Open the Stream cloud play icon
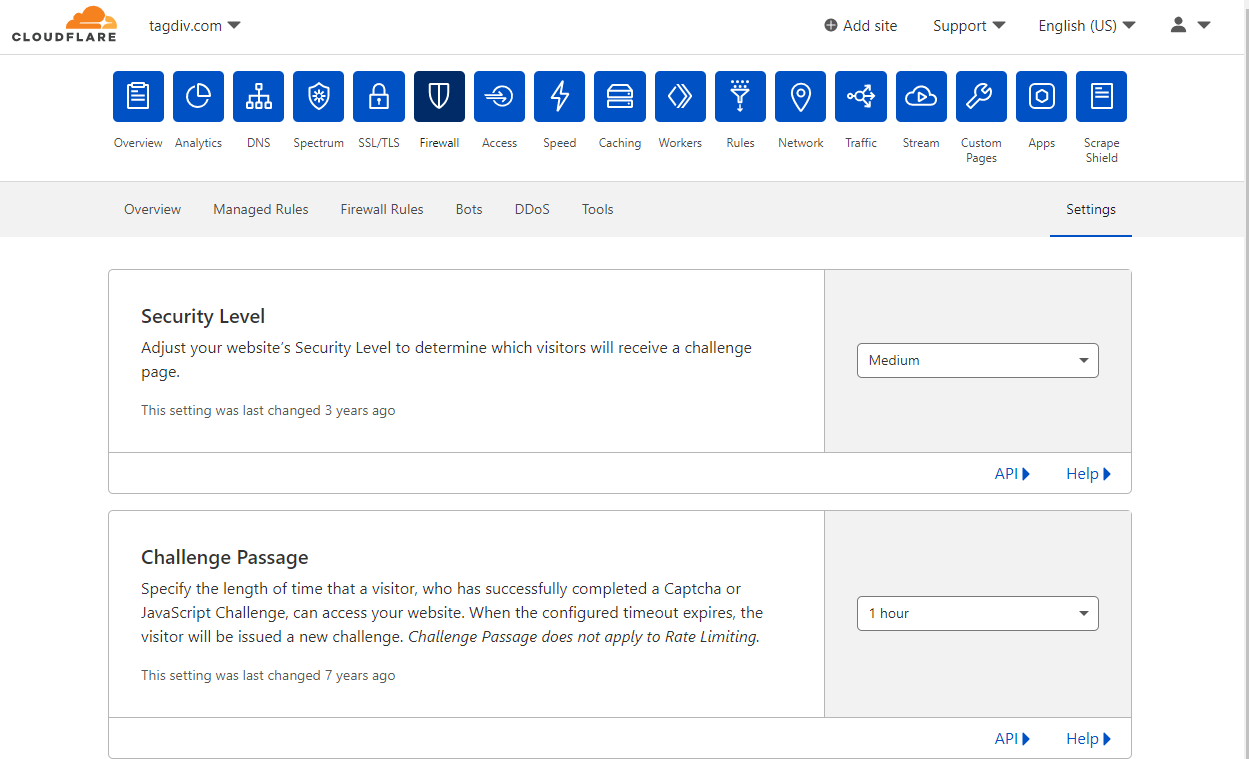 pos(921,96)
